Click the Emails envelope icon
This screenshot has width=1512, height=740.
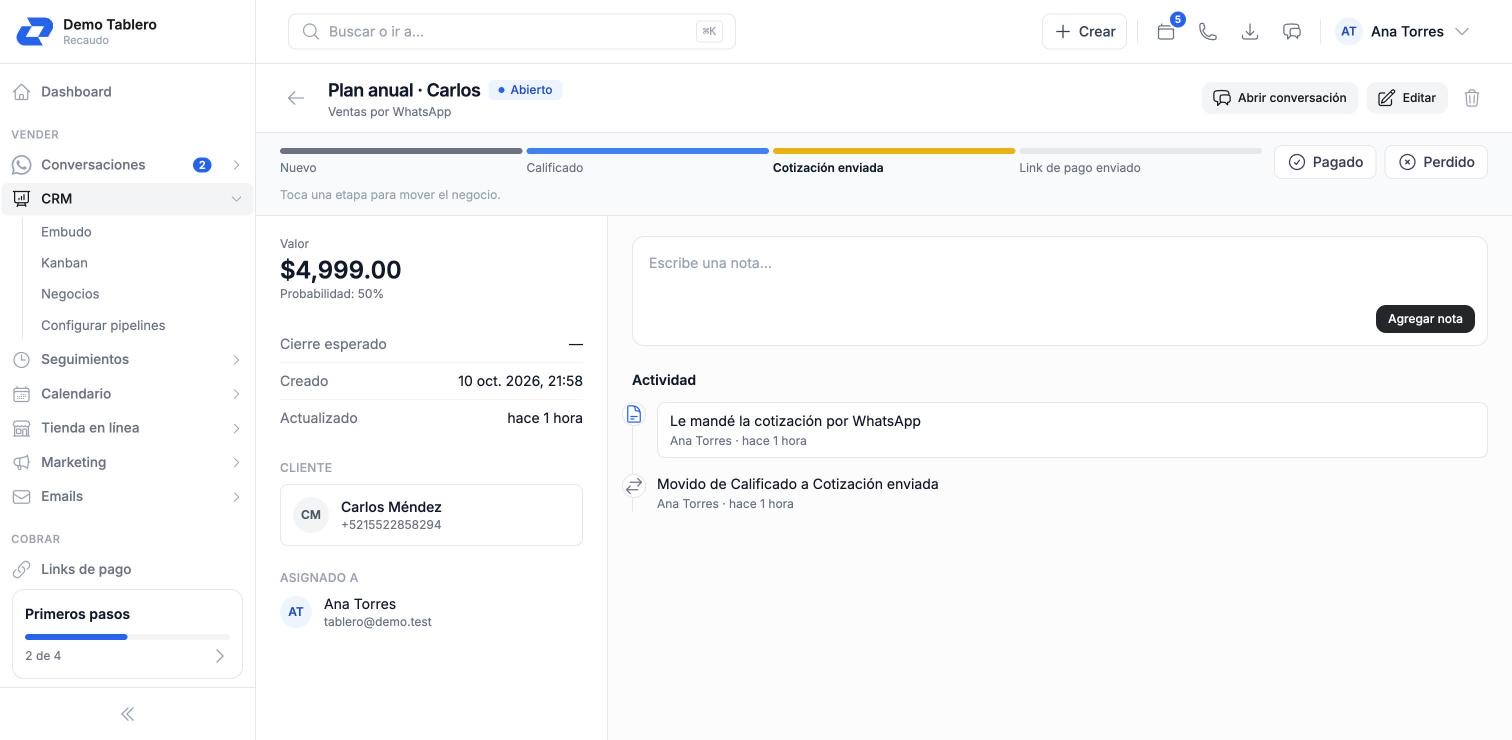(x=21, y=497)
